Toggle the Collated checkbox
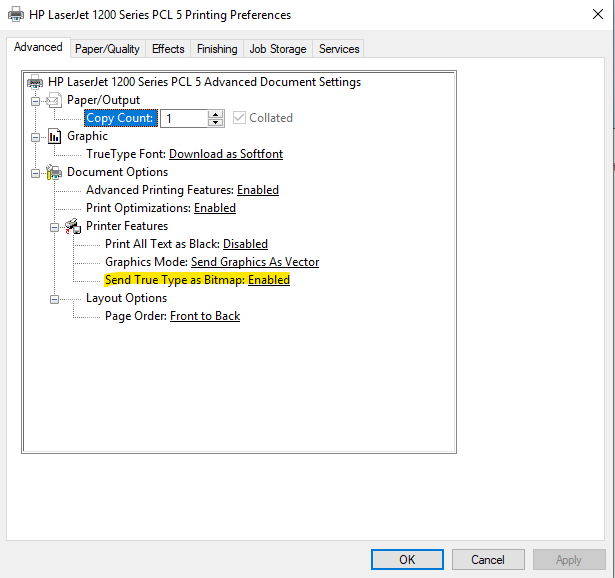Screen dimensions: 615x578 pos(239,118)
